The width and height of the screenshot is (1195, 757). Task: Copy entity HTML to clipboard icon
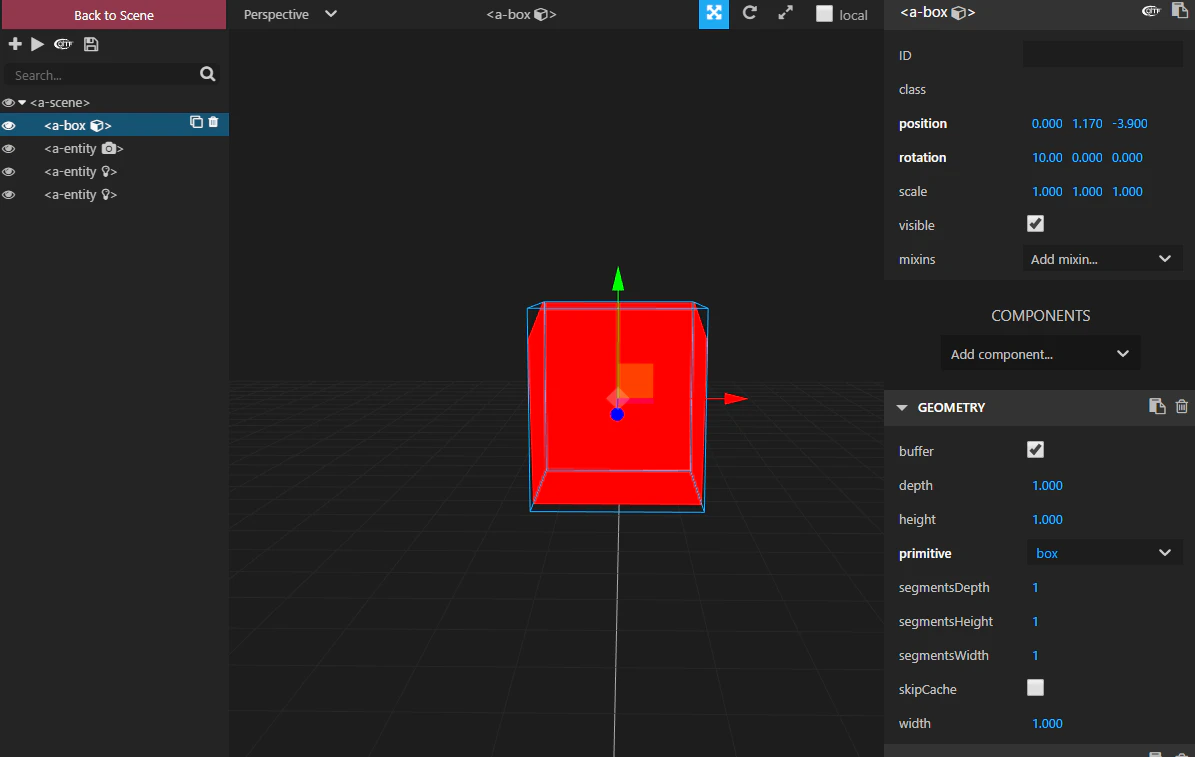pyautogui.click(x=1179, y=11)
